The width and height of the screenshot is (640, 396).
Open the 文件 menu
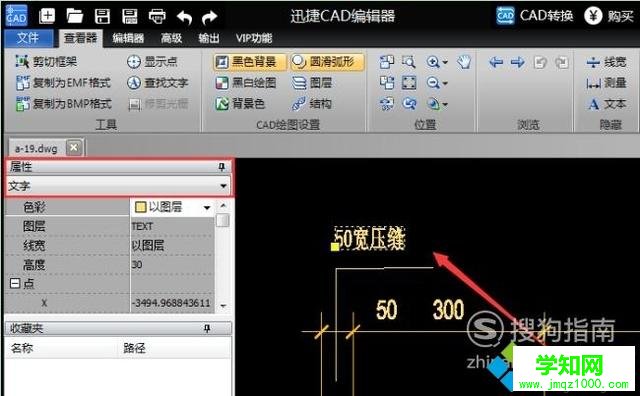pos(28,38)
